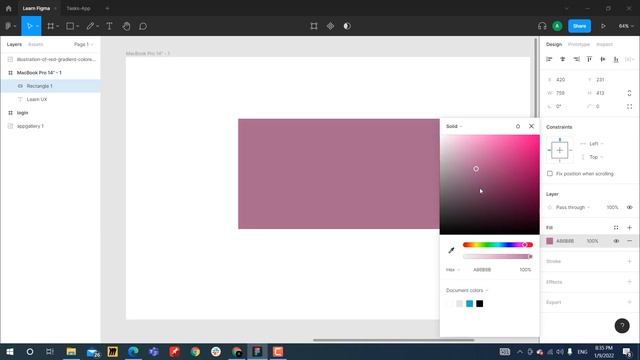This screenshot has height=360, width=640.
Task: Add an export setting with Export plus
Action: point(629,302)
